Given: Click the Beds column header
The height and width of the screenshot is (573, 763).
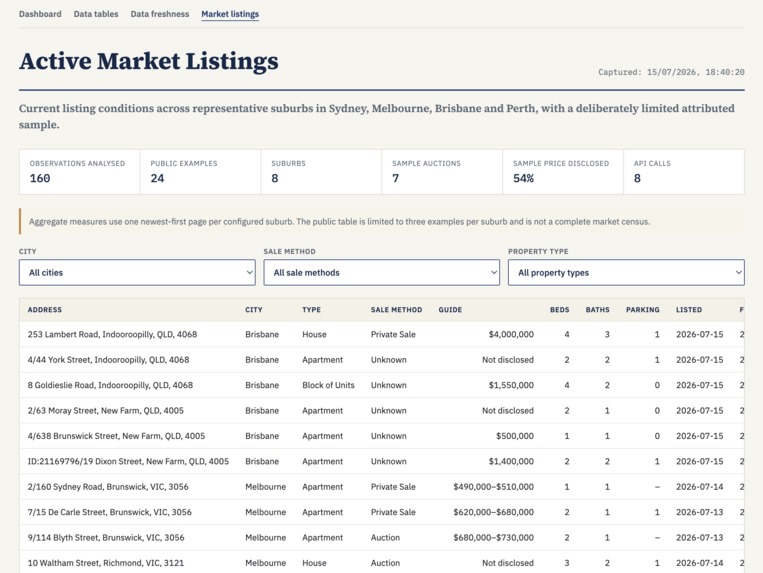Looking at the screenshot, I should coord(560,310).
